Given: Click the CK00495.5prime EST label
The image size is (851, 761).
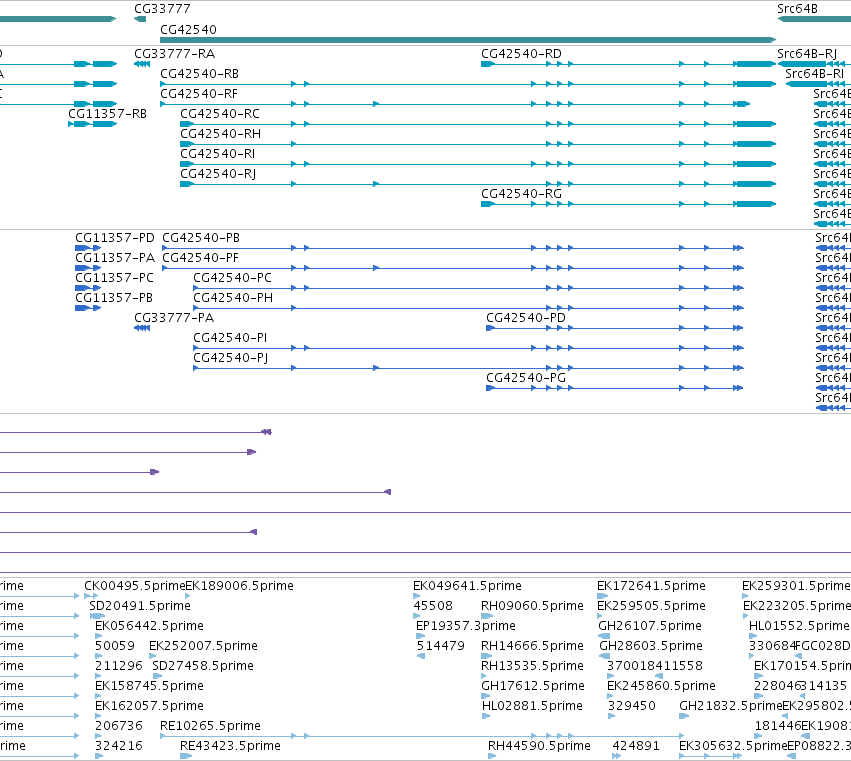Looking at the screenshot, I should pos(135,586).
